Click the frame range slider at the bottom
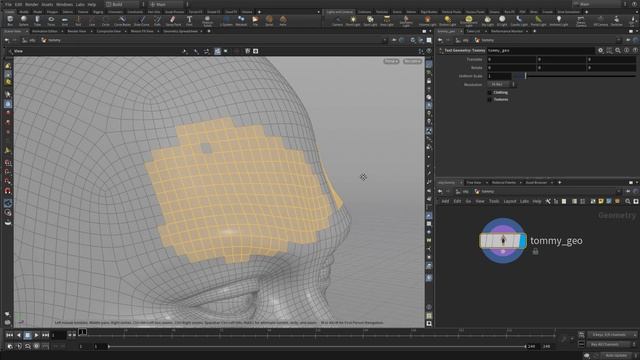Screen dimensions: 640x360 click(x=317, y=346)
